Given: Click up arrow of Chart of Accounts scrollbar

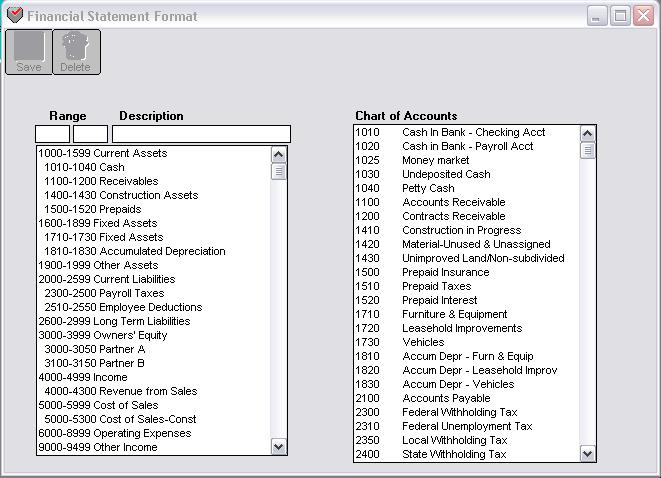Looking at the screenshot, I should 588,133.
